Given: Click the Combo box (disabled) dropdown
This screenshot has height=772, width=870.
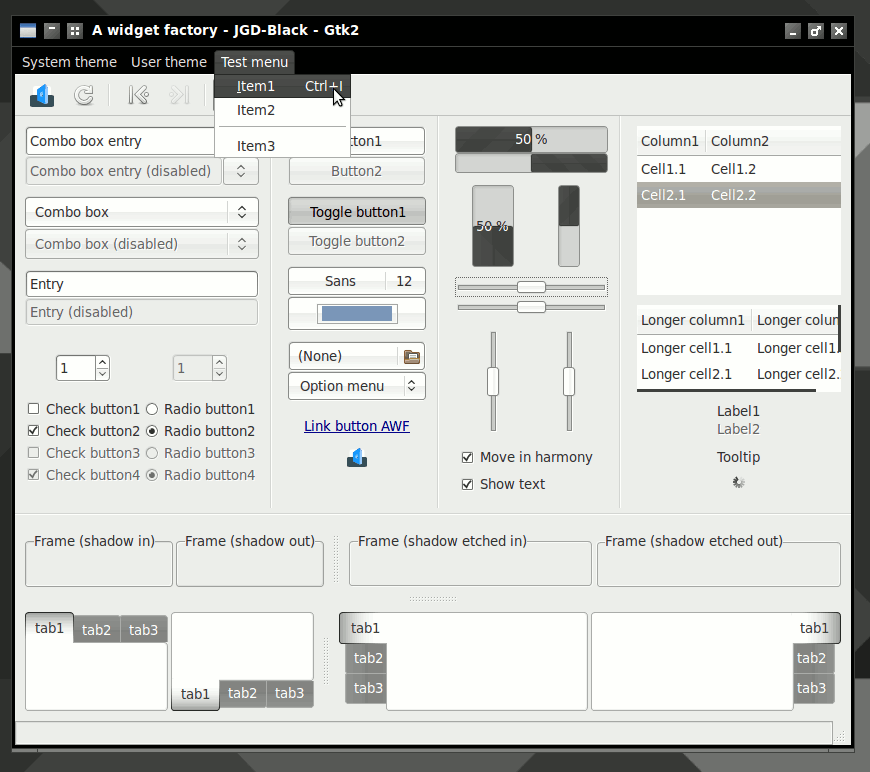Looking at the screenshot, I should pyautogui.click(x=141, y=244).
